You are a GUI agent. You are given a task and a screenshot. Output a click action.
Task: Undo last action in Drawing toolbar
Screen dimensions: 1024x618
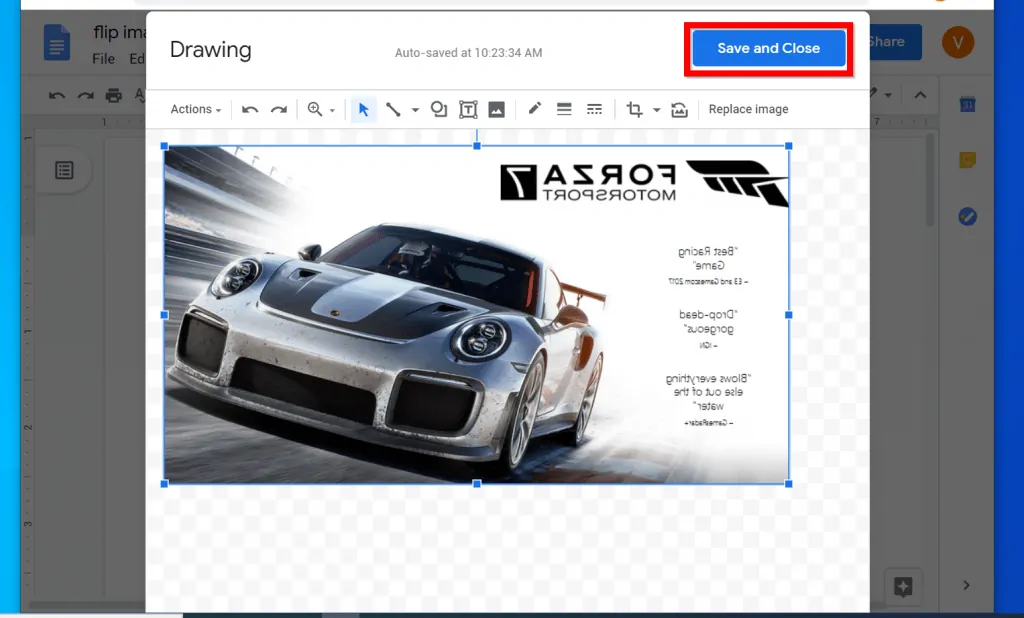tap(249, 109)
